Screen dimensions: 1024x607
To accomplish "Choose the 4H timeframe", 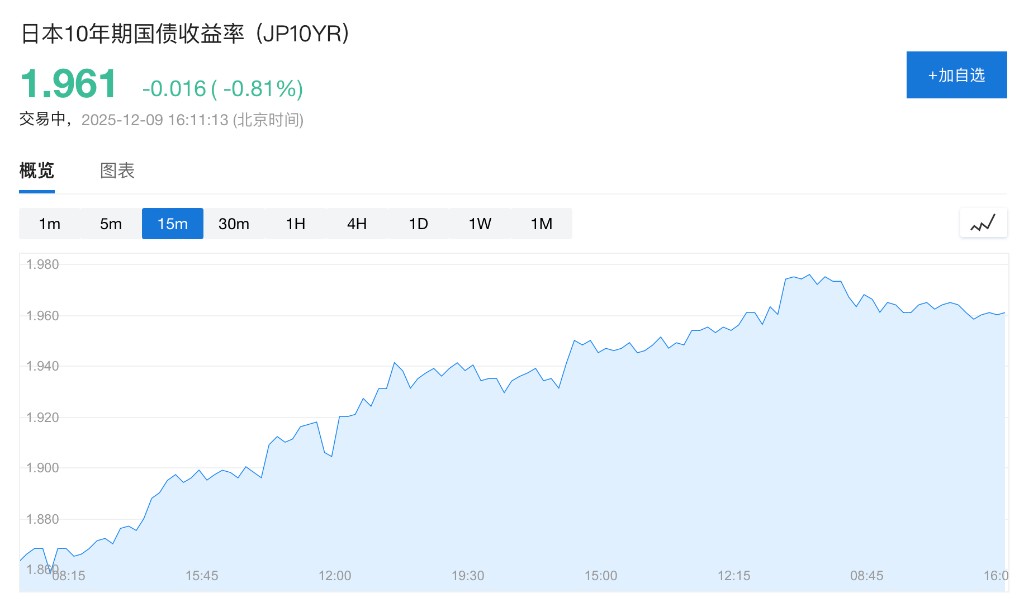I will tap(357, 224).
